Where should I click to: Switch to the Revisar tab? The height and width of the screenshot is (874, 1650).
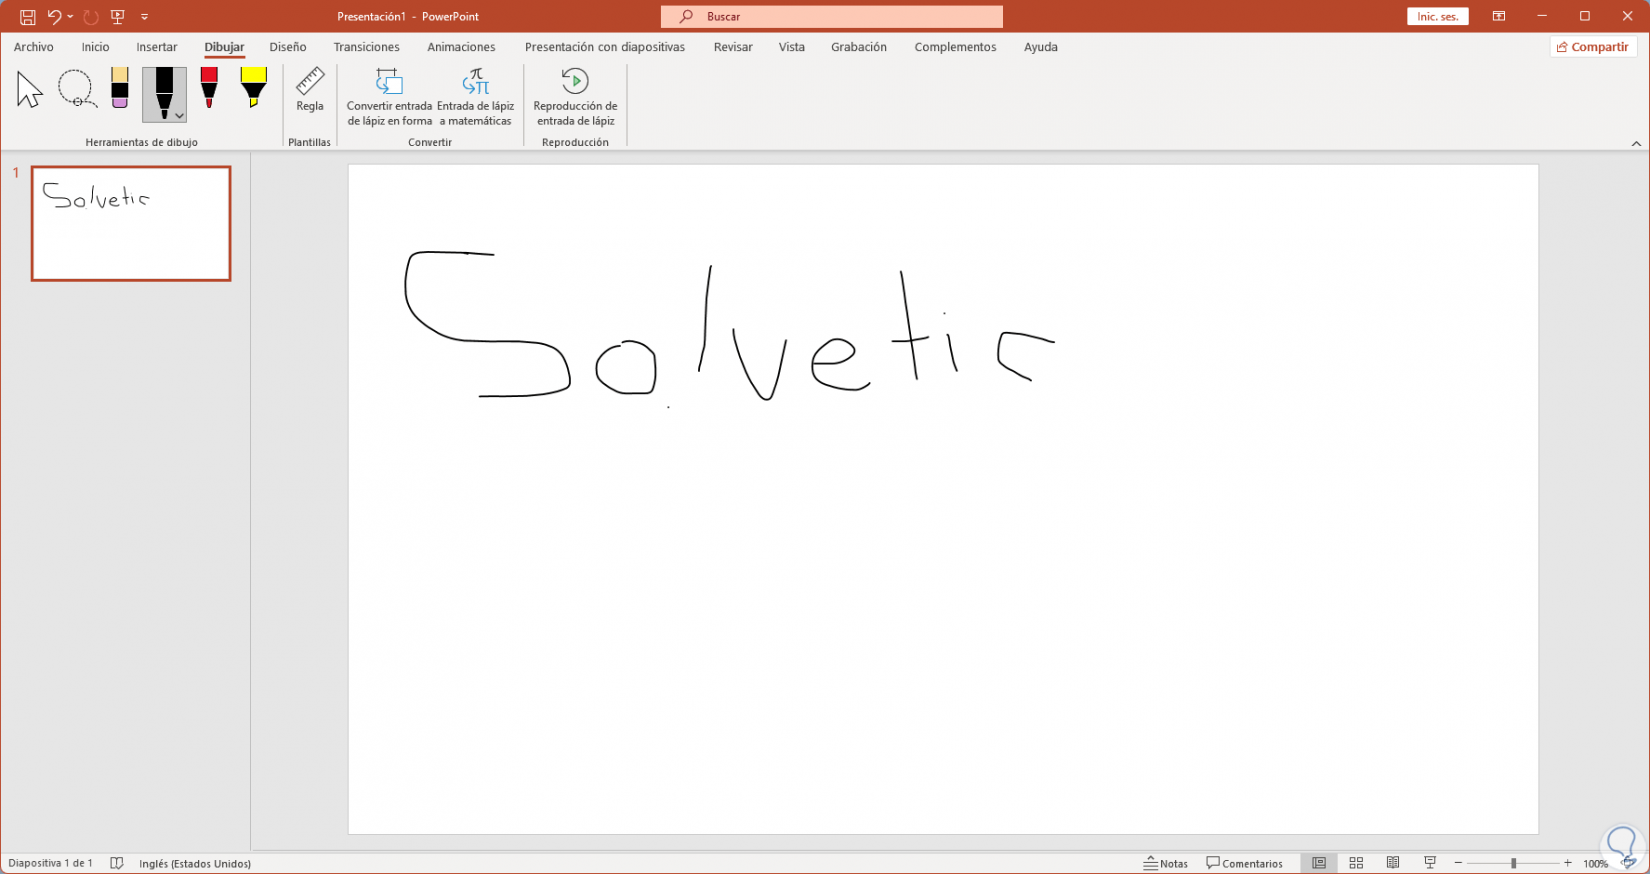click(733, 47)
